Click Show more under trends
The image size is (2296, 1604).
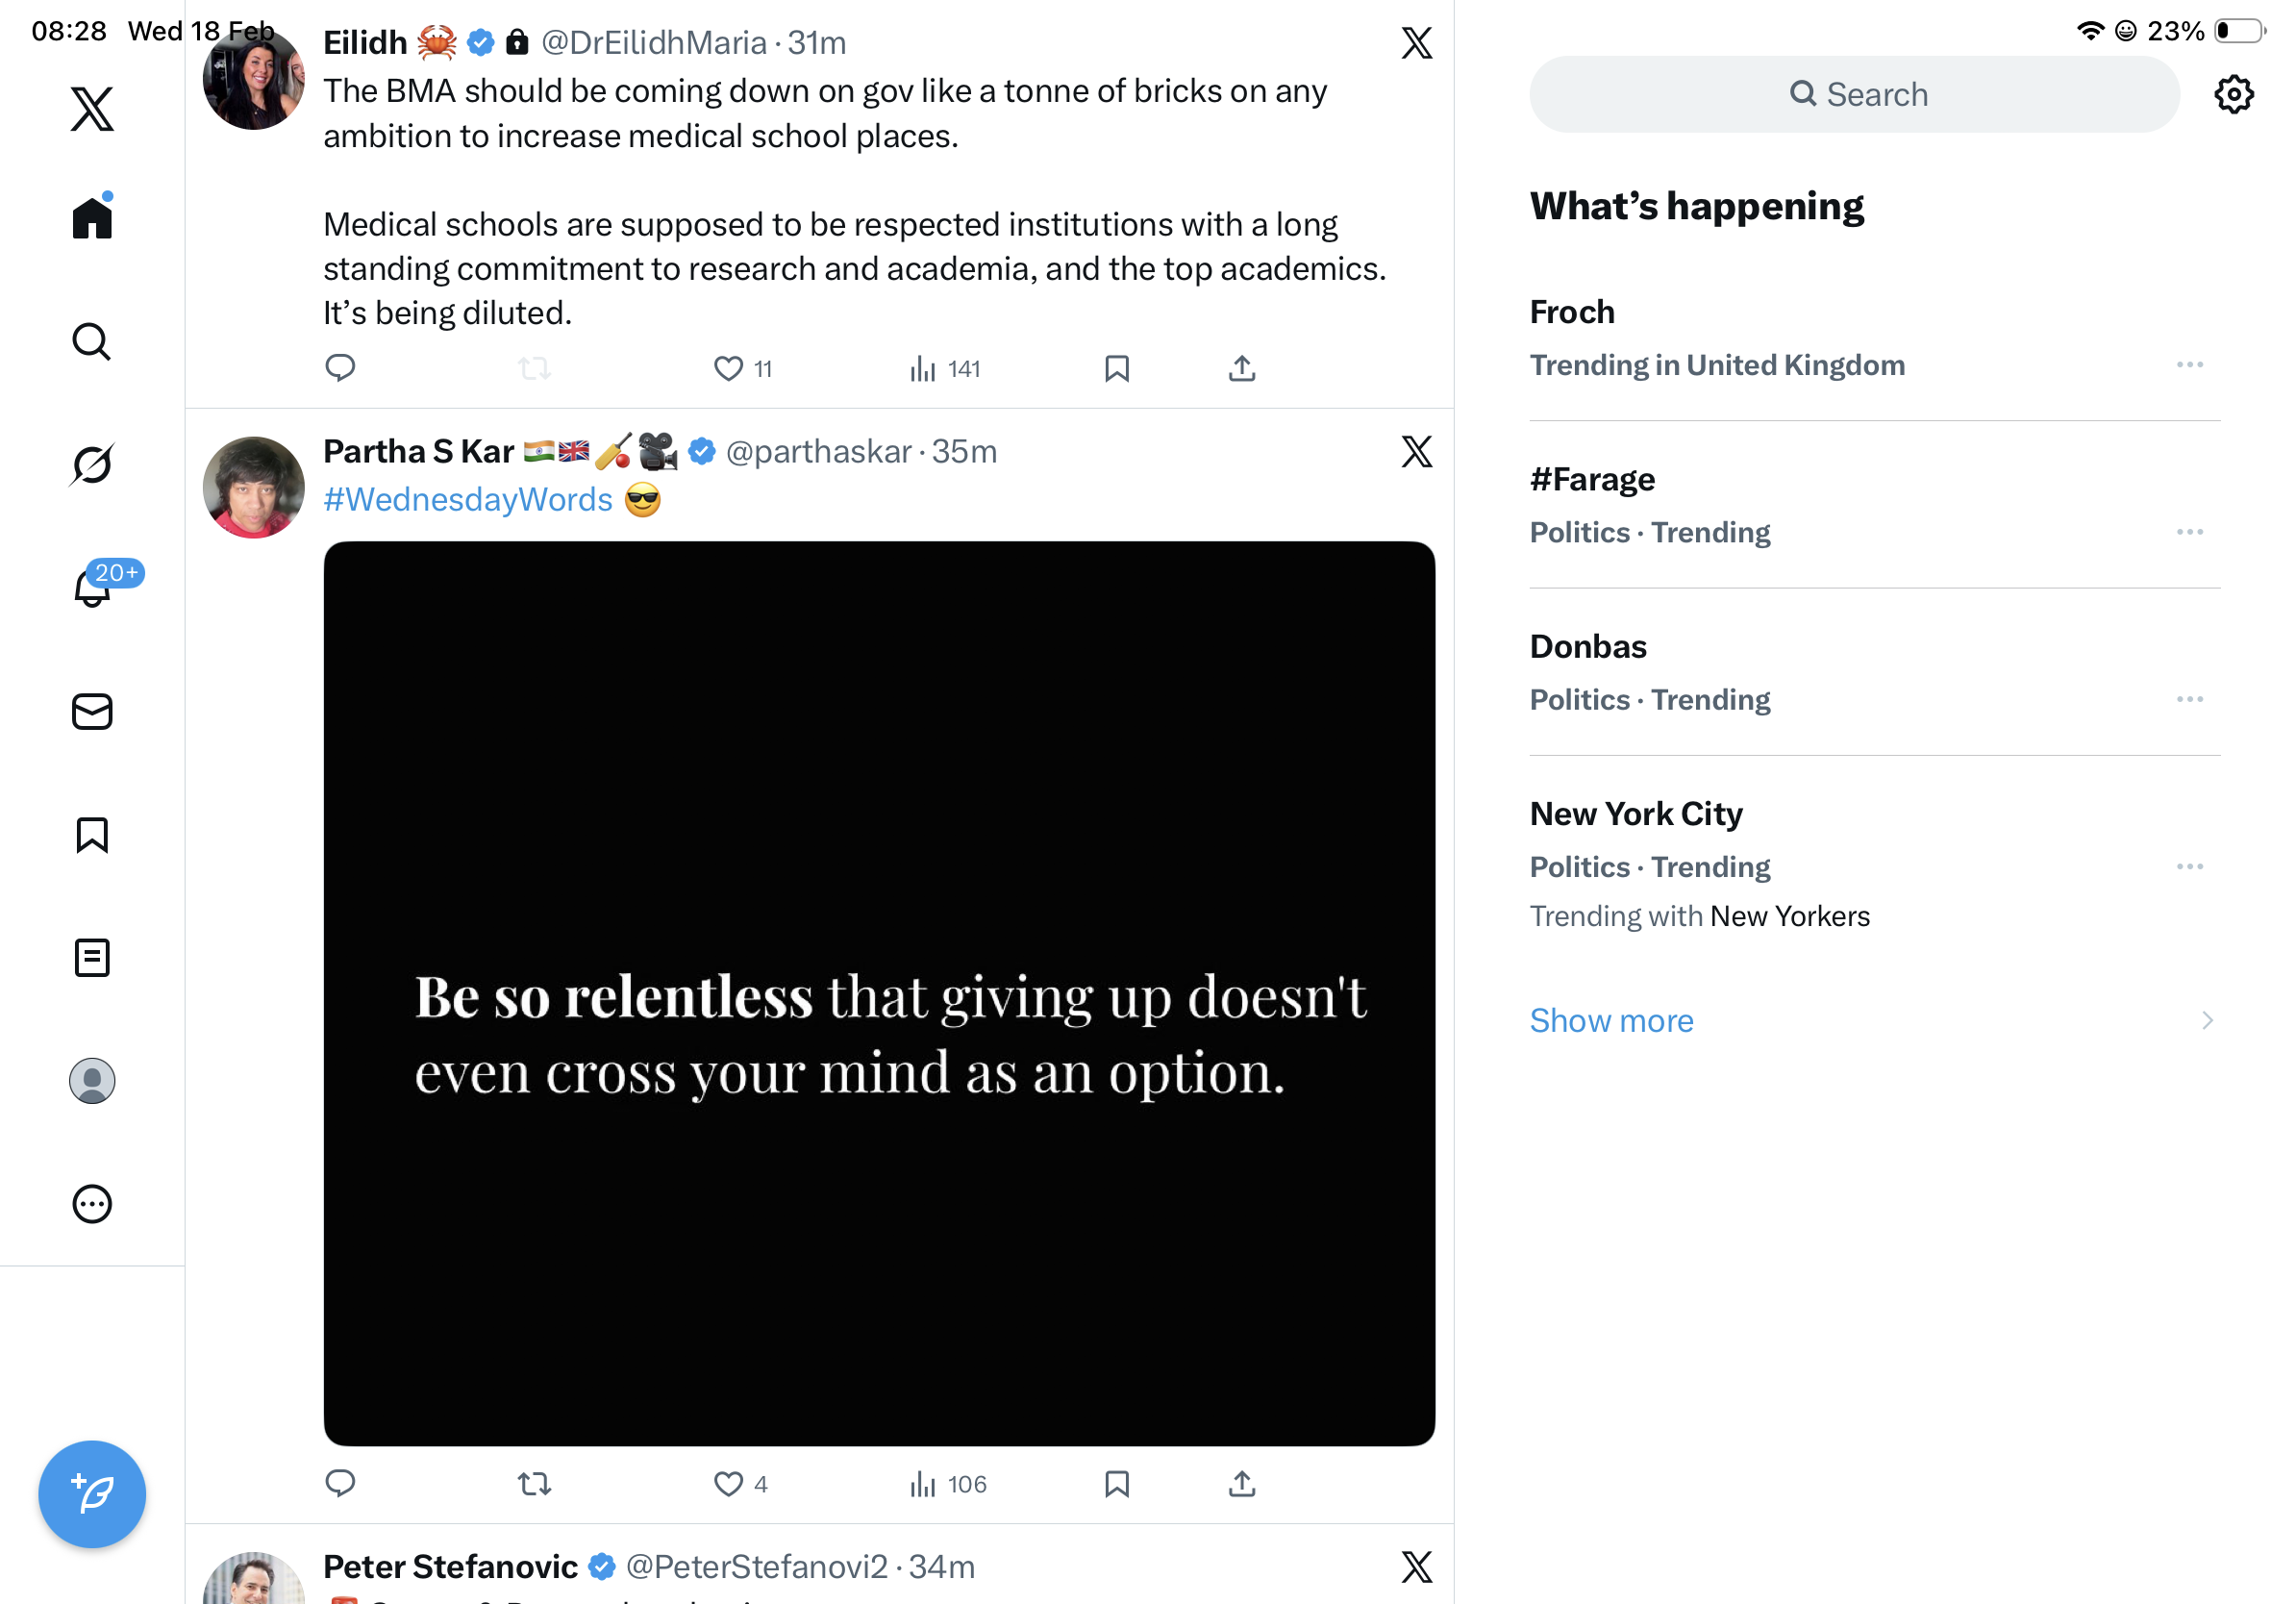coord(1612,1020)
